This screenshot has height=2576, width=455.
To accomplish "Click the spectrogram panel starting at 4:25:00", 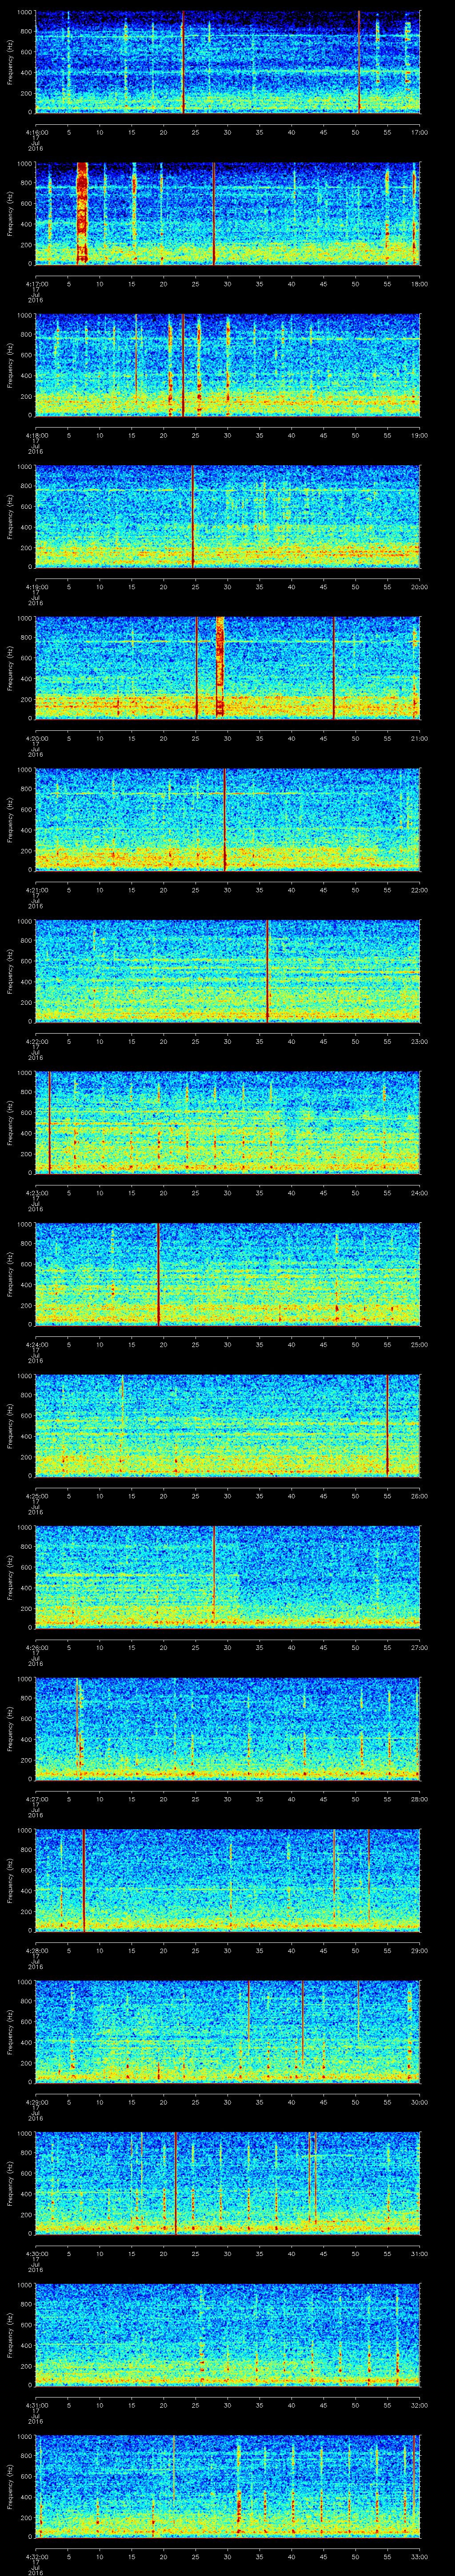I will (227, 1426).
